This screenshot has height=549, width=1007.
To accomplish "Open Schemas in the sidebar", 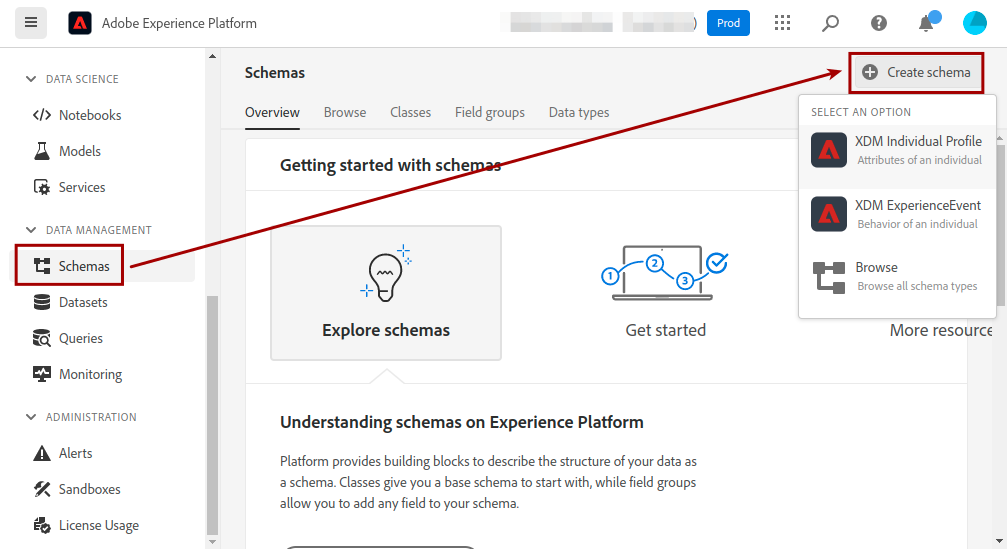I will pos(71,266).
